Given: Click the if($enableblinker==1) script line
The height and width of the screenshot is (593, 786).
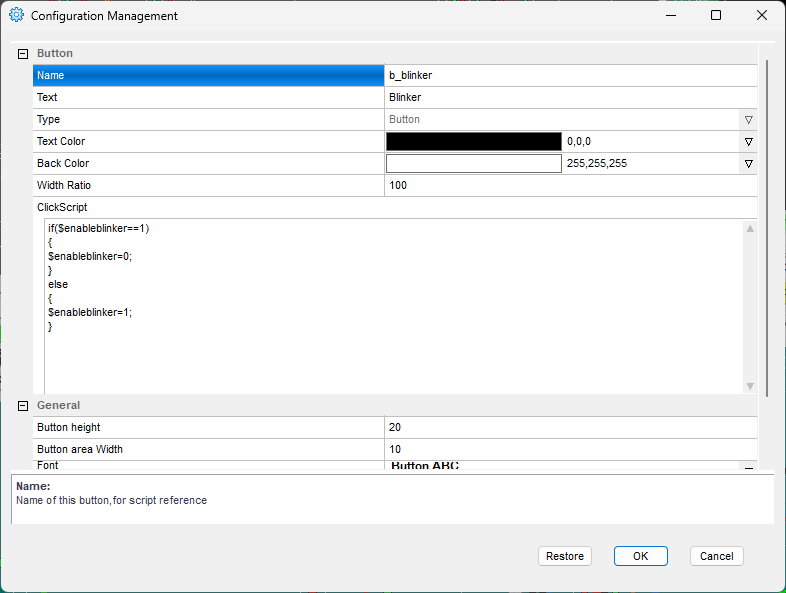Looking at the screenshot, I should [x=99, y=229].
